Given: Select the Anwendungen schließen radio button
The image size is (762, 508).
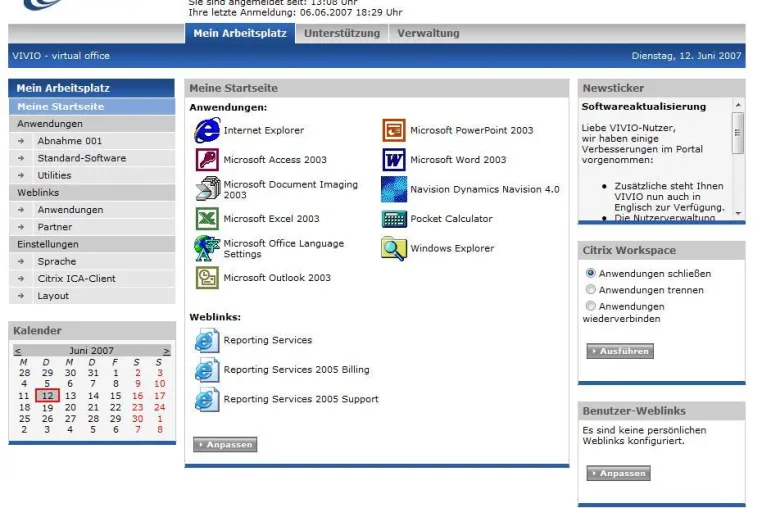Looking at the screenshot, I should 590,273.
